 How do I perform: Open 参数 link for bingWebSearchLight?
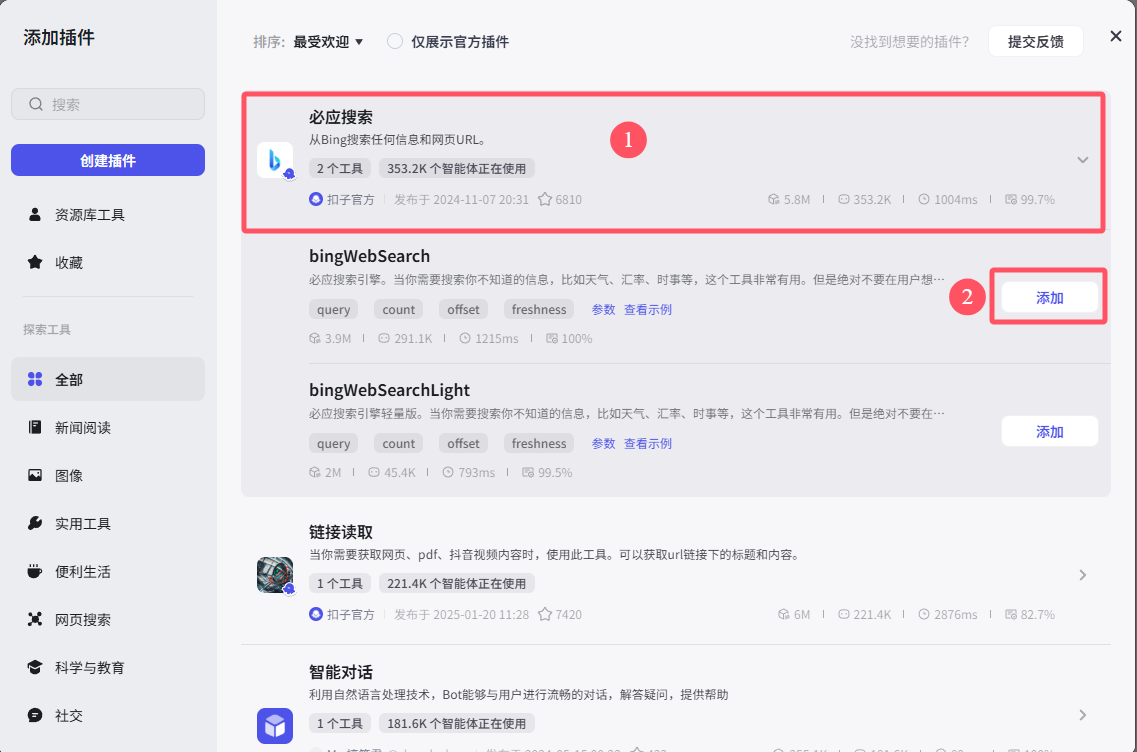coord(603,443)
